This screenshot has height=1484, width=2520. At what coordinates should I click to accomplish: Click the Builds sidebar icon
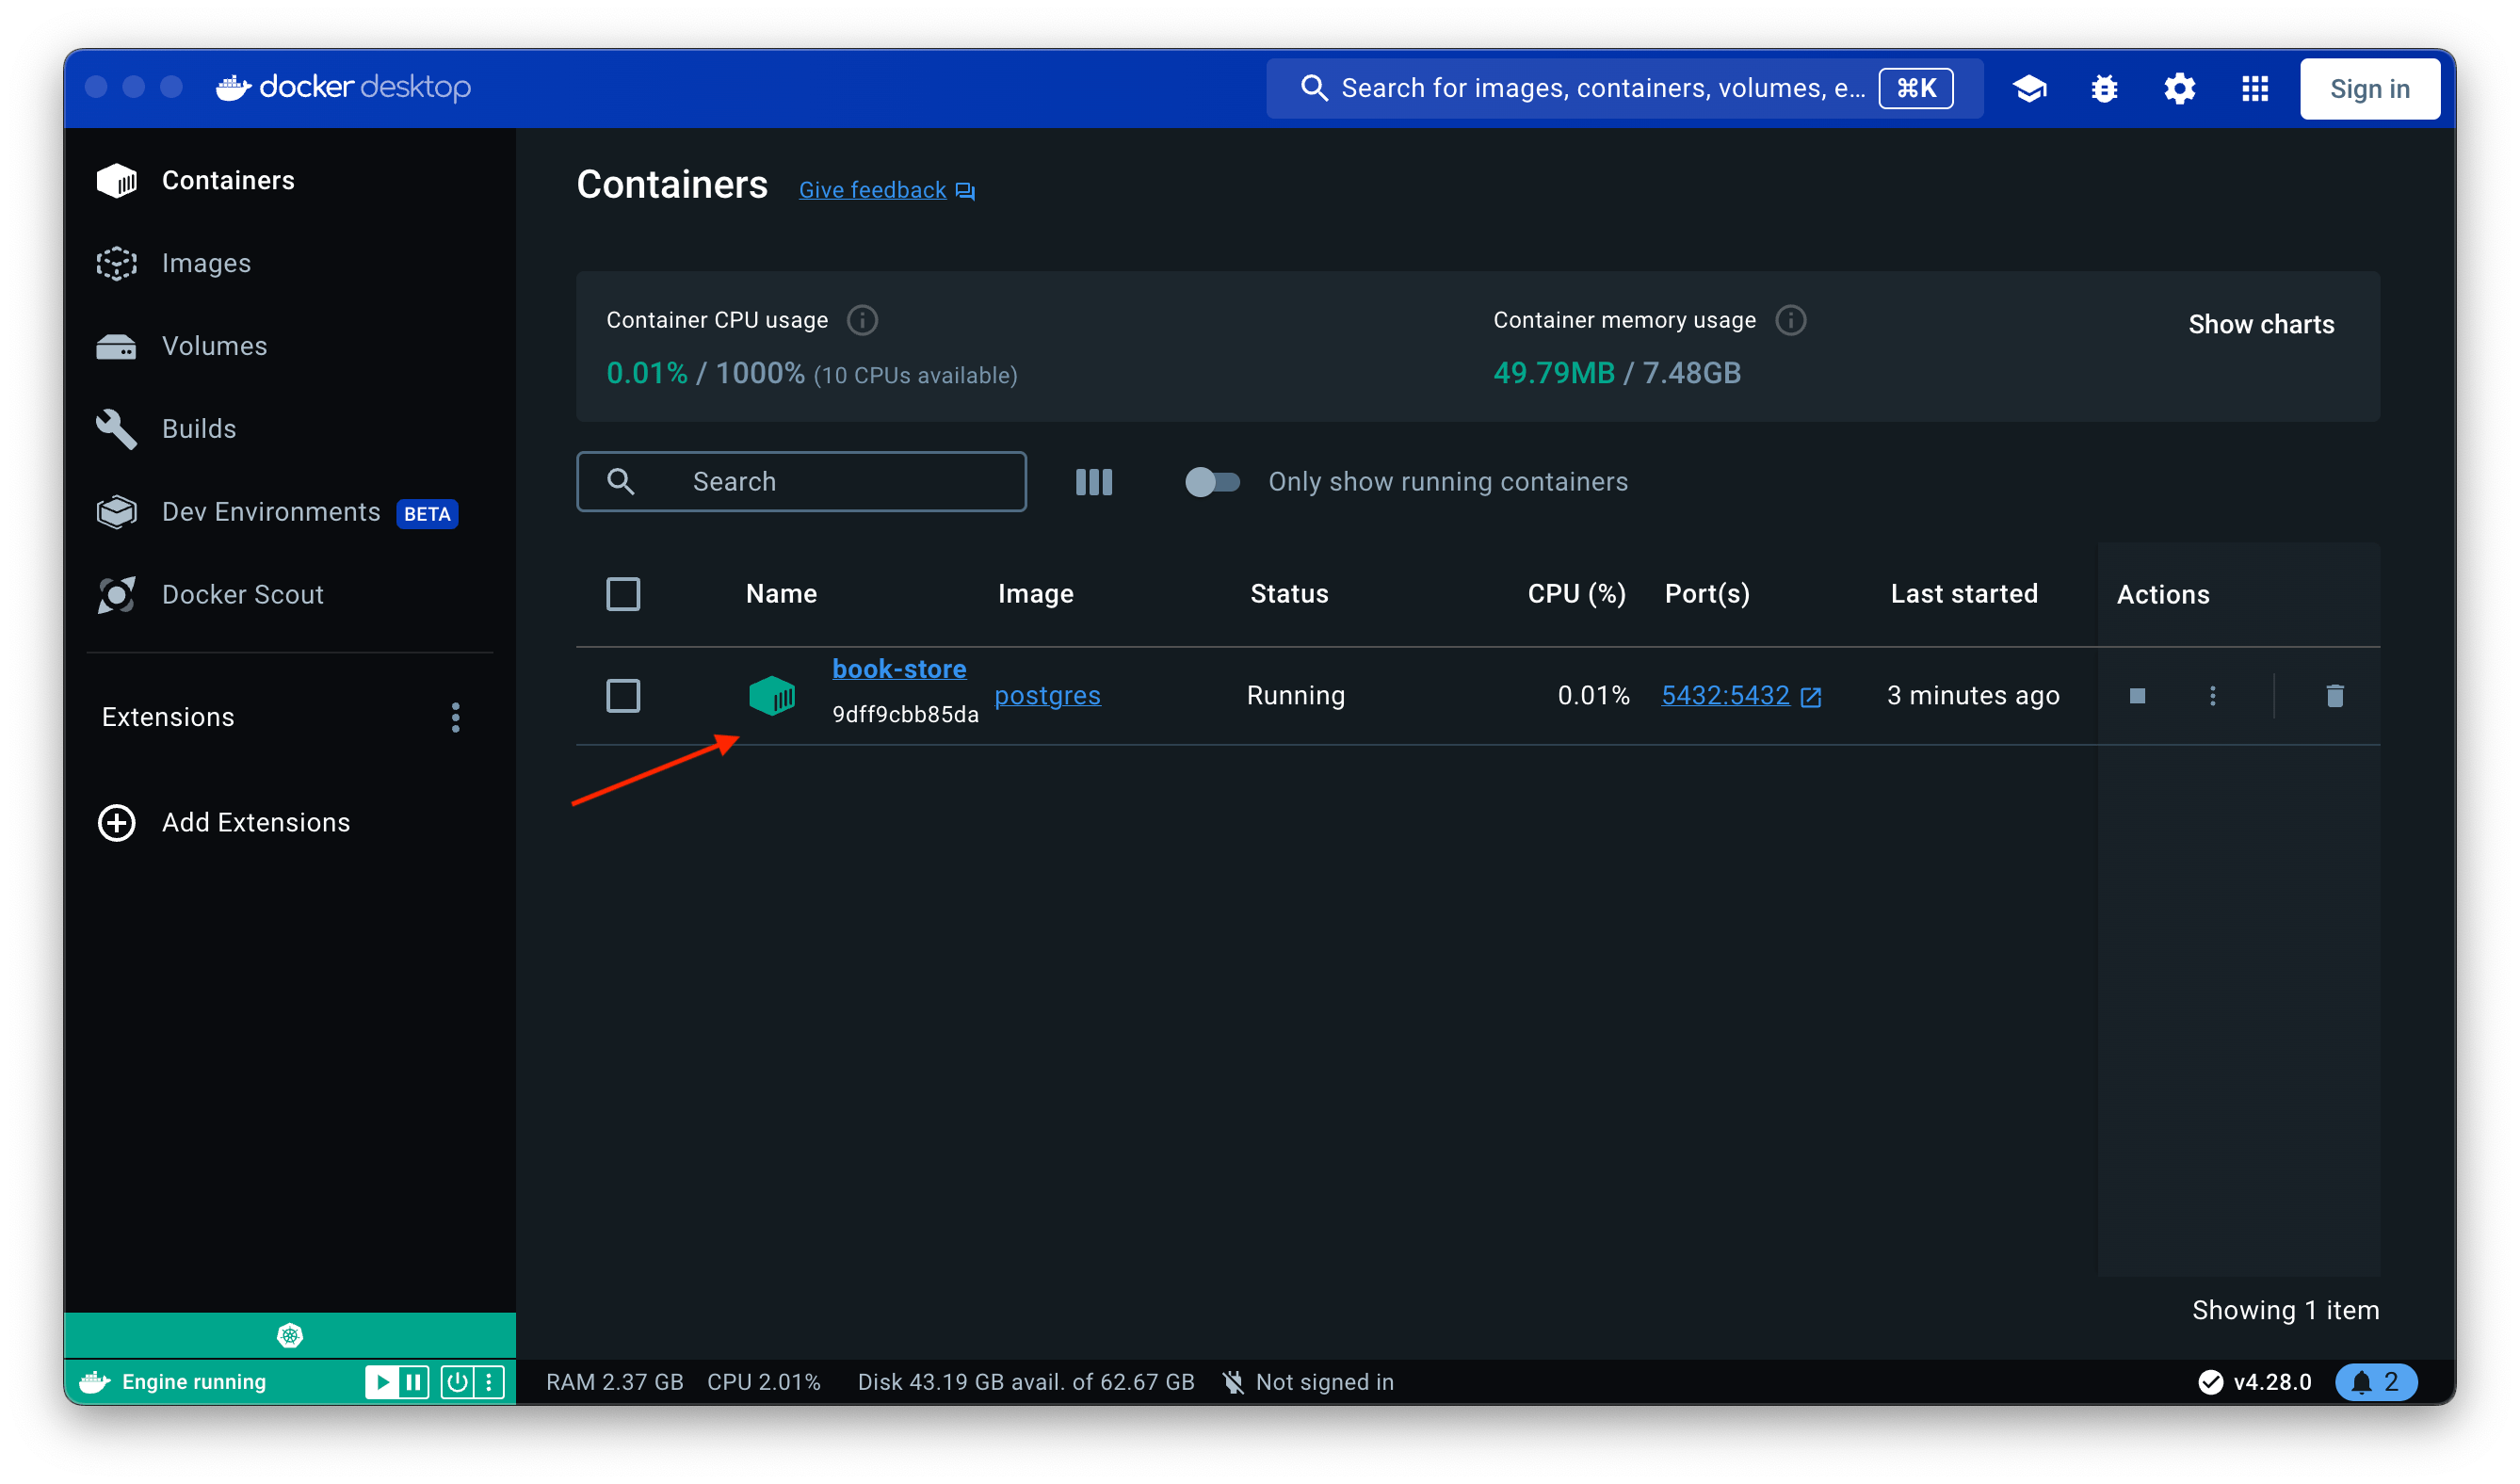(x=119, y=427)
